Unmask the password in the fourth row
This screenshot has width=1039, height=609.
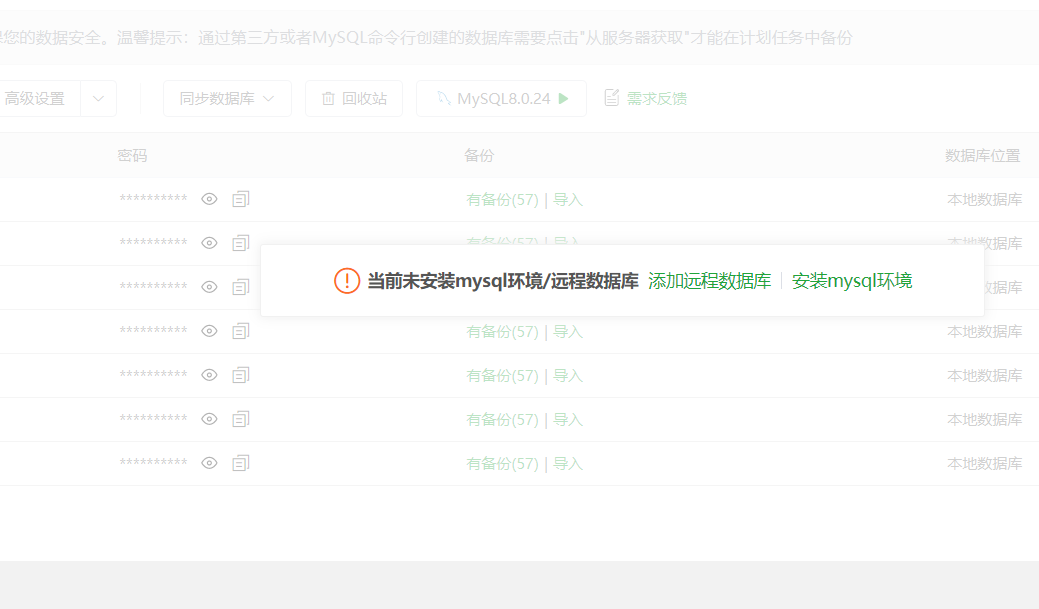(x=209, y=331)
